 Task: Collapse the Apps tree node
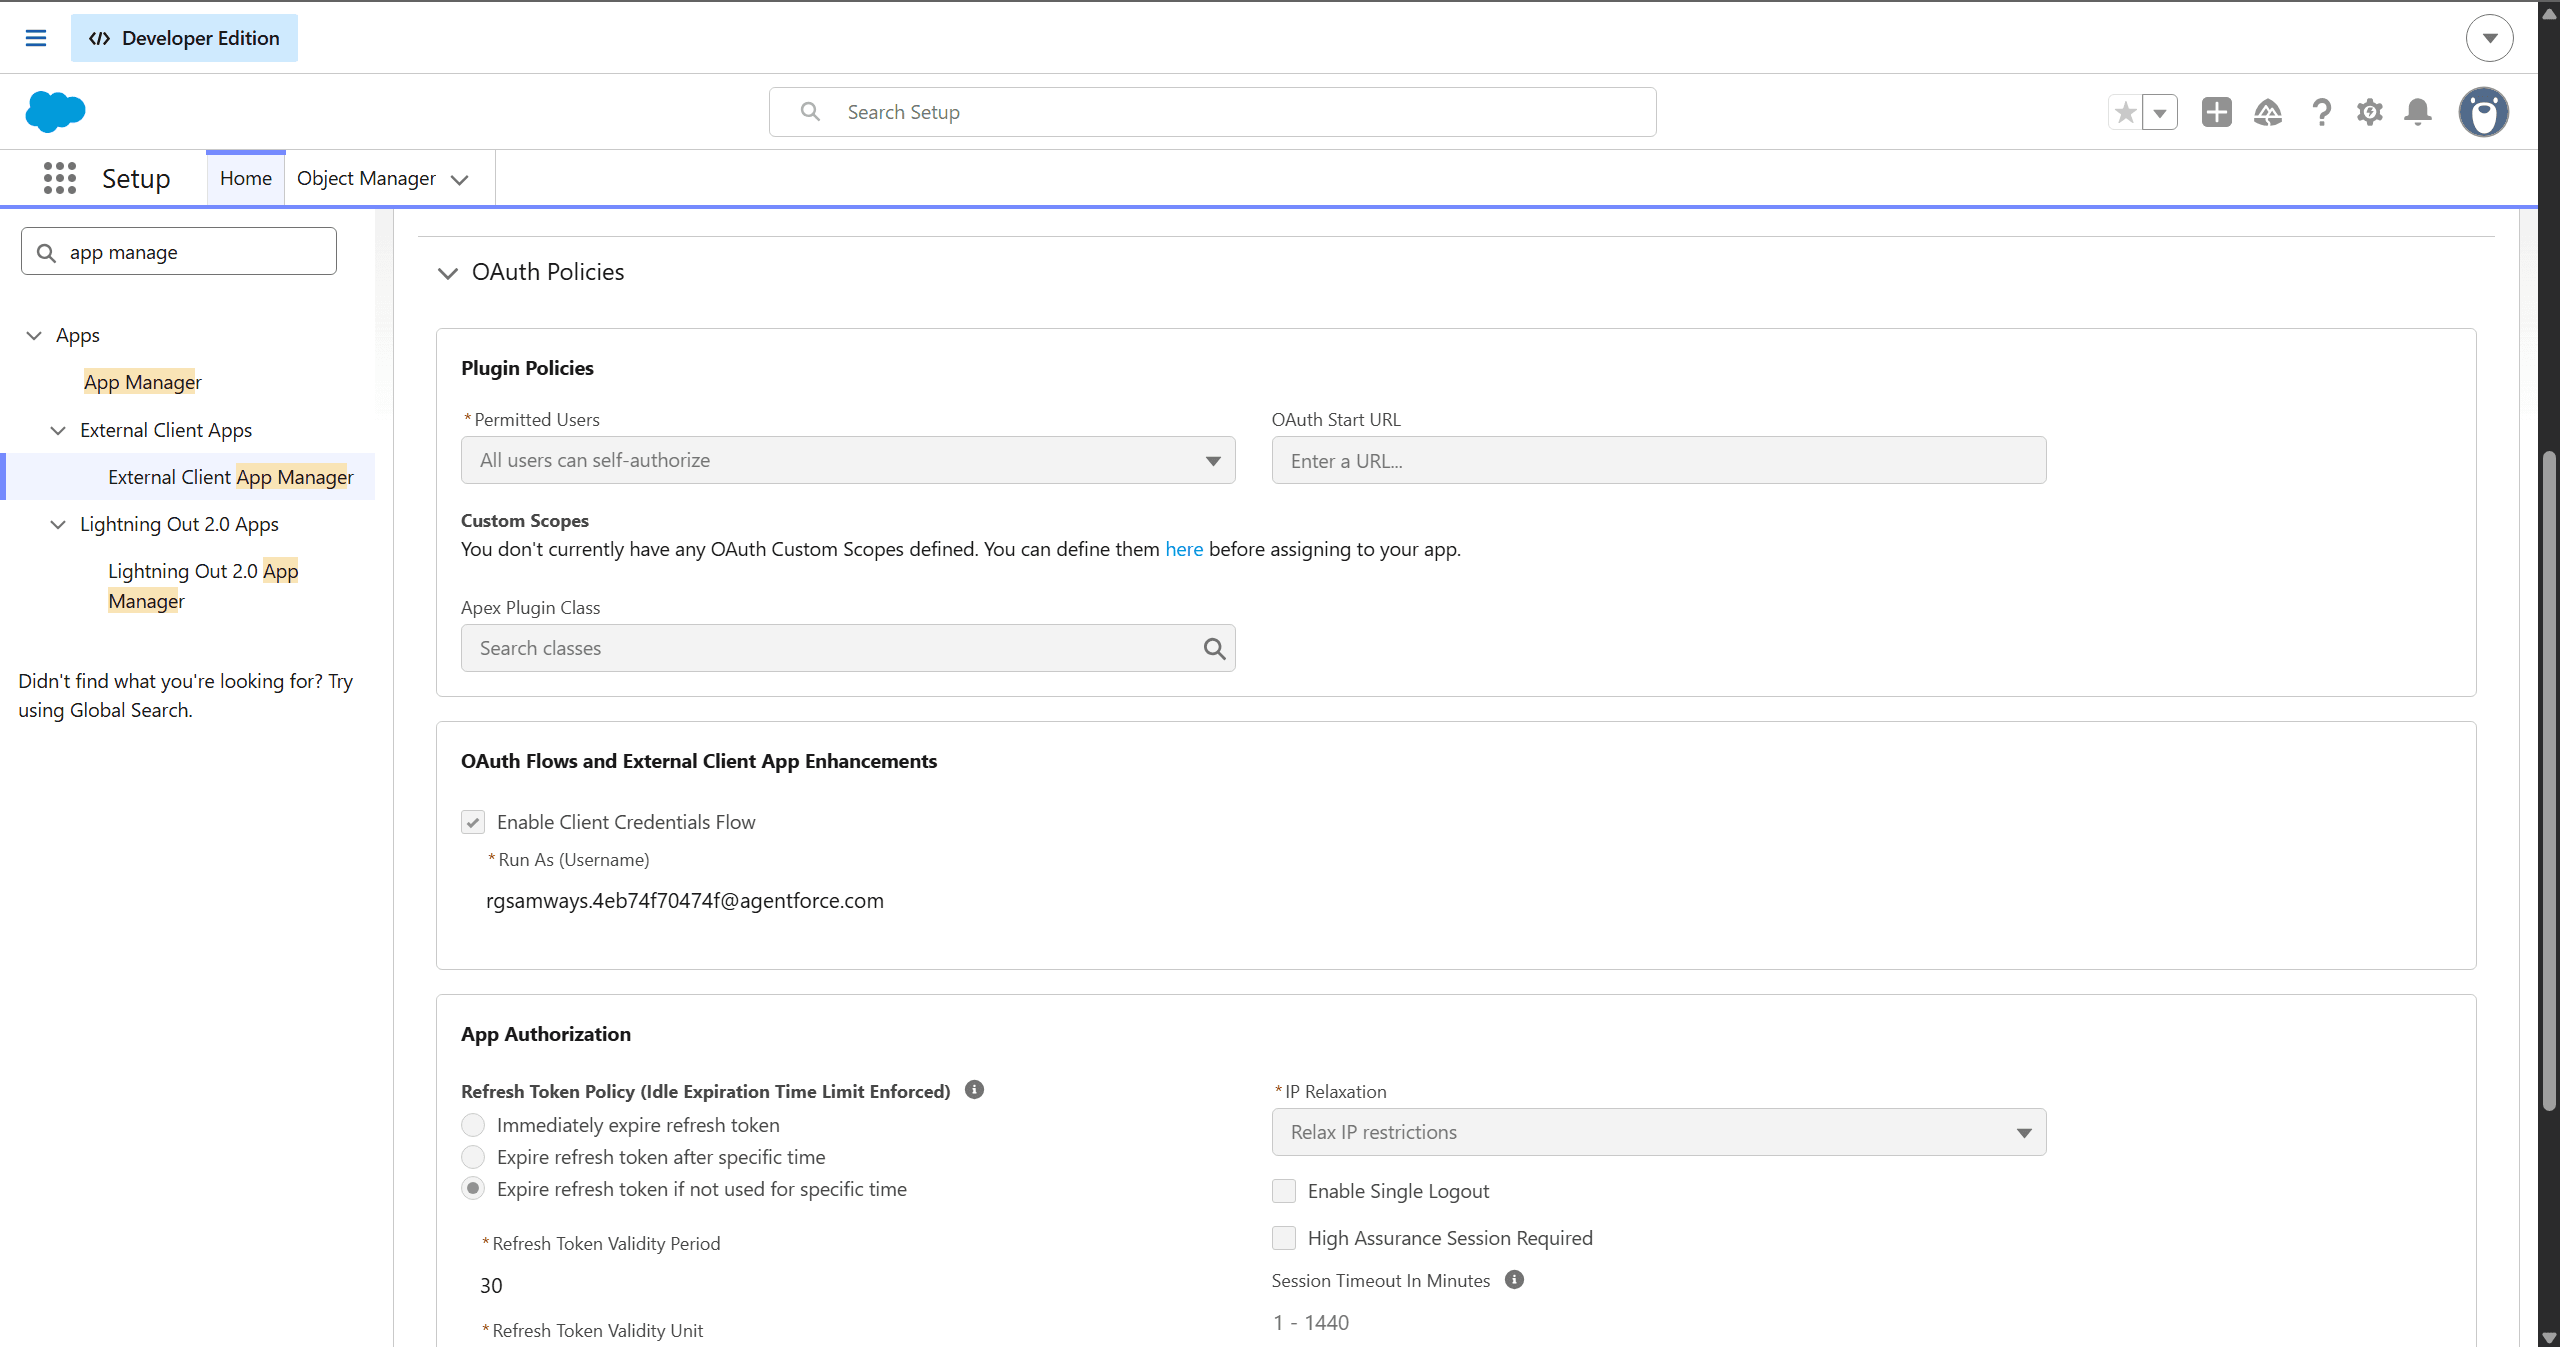point(34,335)
